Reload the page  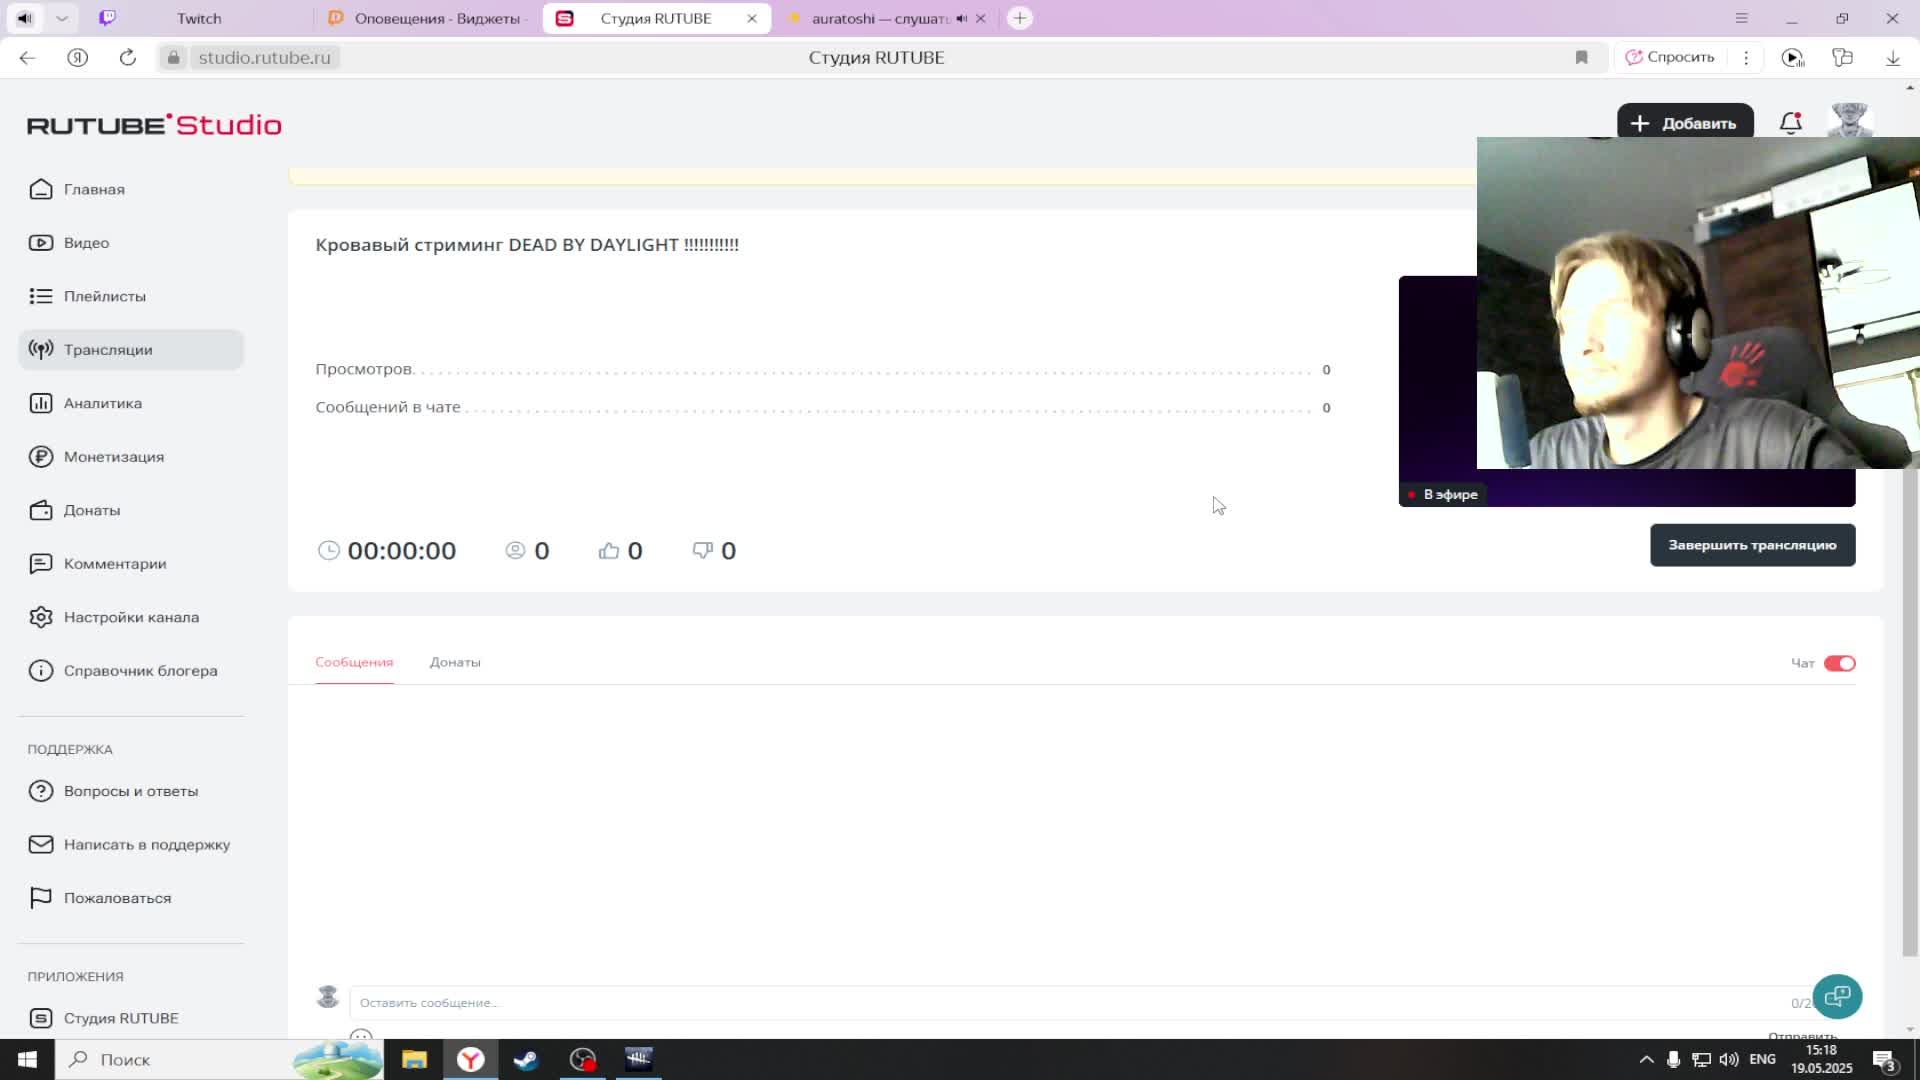tap(127, 57)
